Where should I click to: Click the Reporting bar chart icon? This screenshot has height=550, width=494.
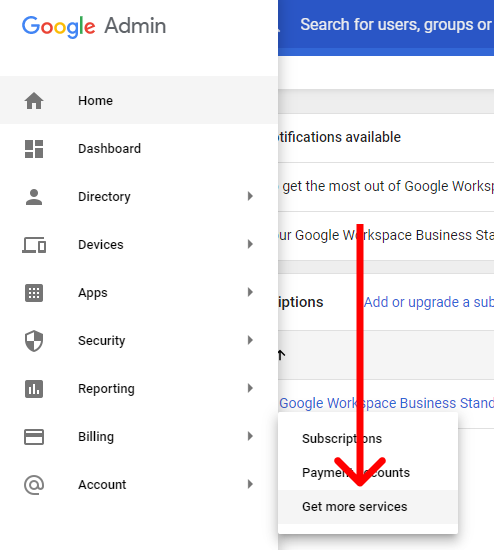34,389
